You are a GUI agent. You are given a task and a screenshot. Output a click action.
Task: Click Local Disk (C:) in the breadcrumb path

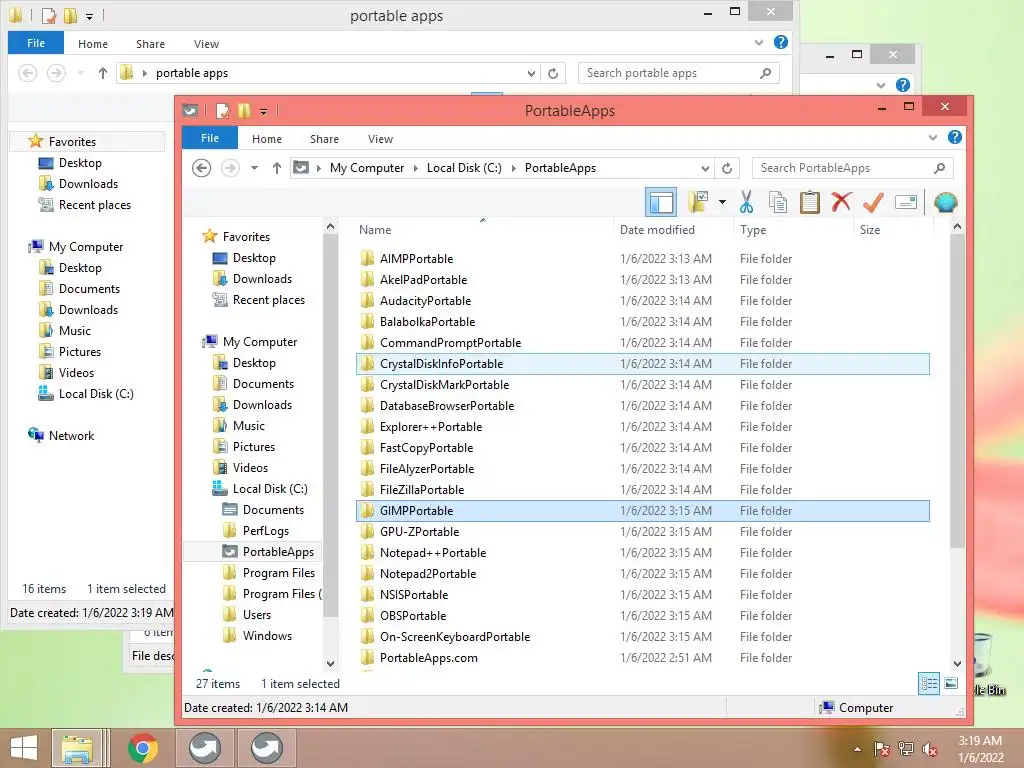(x=464, y=168)
